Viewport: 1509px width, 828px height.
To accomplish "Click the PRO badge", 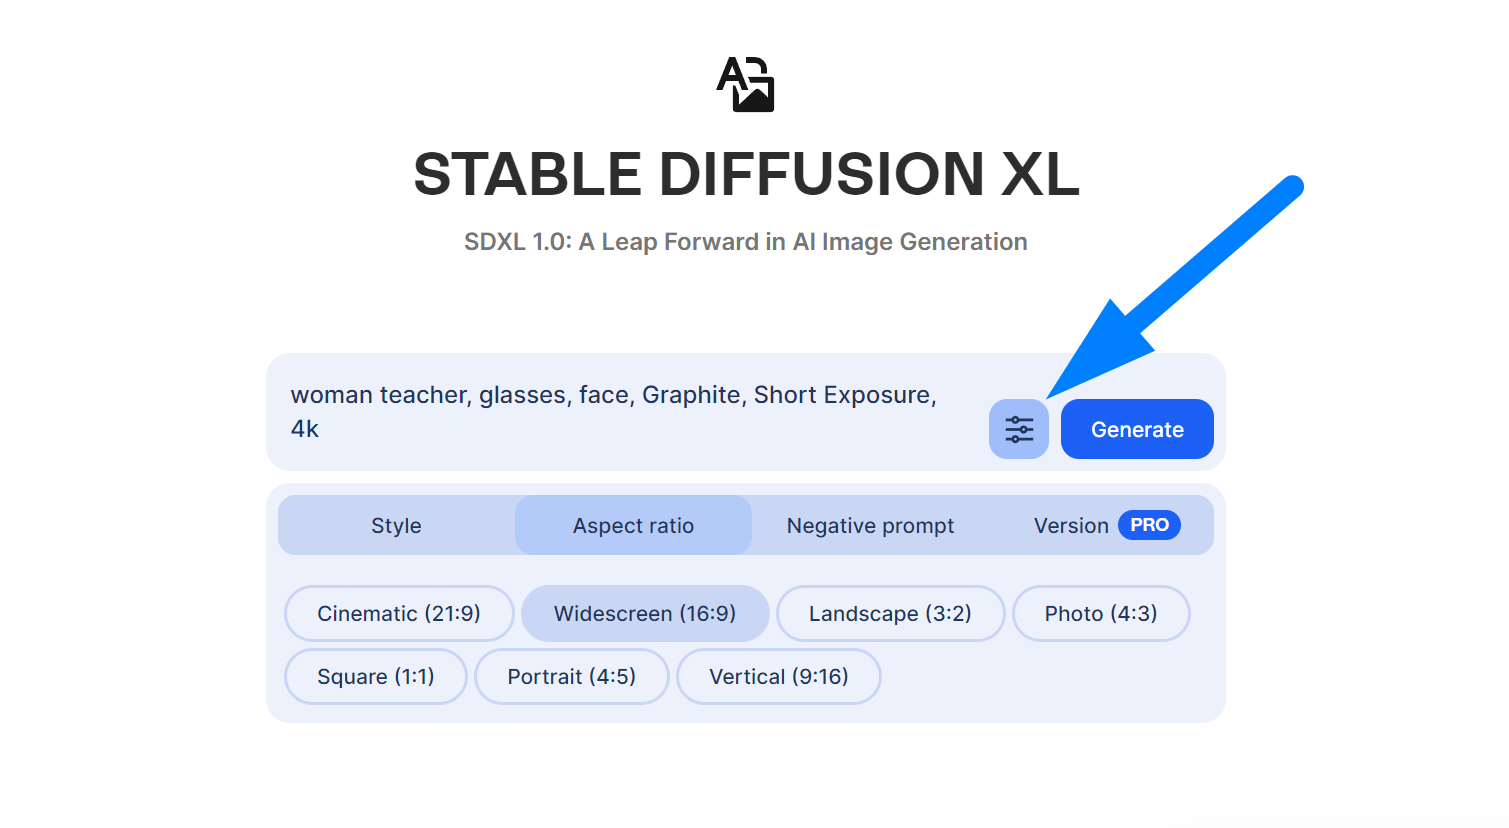I will coord(1149,525).
